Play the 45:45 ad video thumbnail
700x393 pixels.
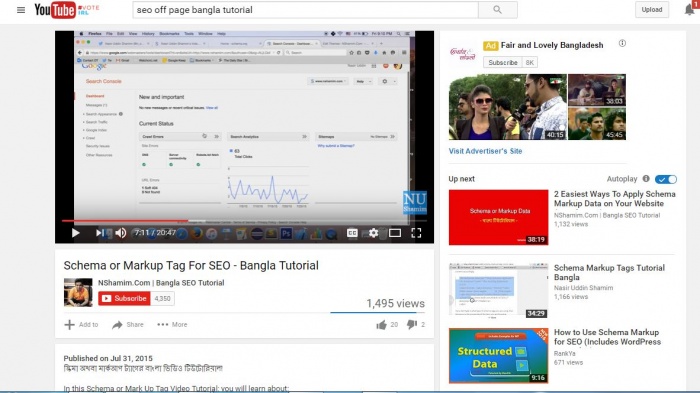(x=597, y=124)
